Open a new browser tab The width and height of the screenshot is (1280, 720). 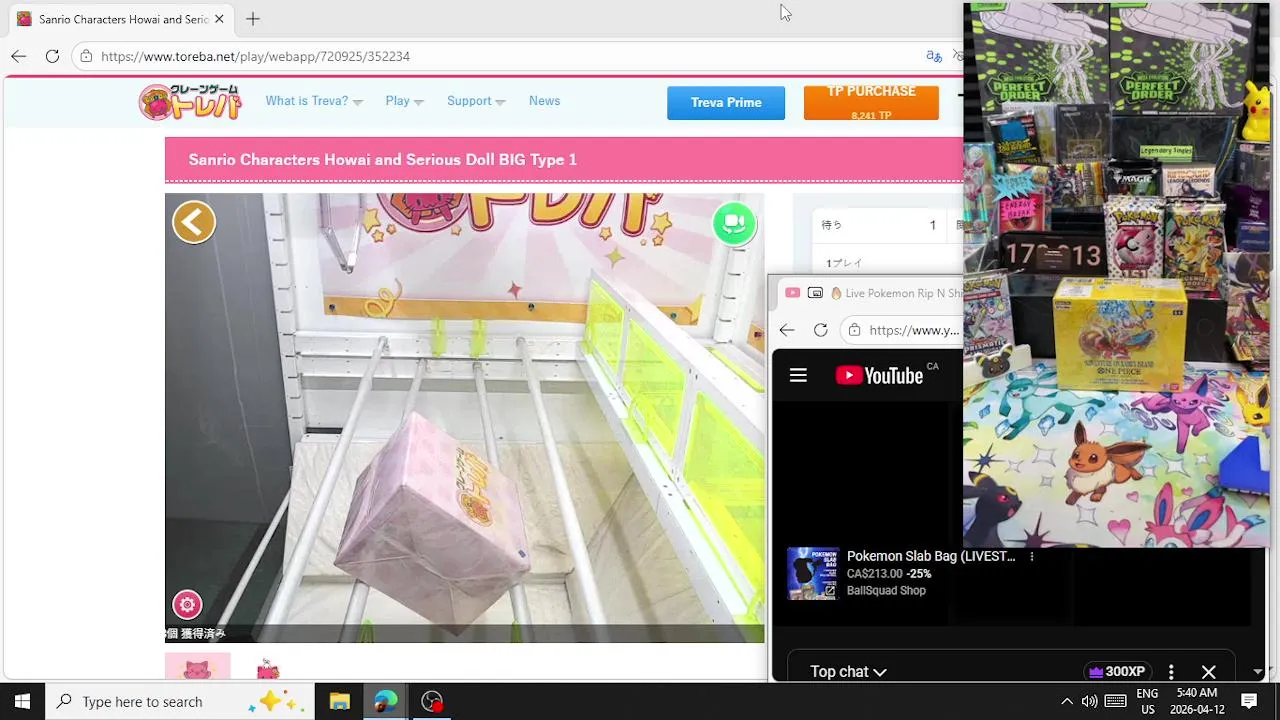(x=253, y=19)
